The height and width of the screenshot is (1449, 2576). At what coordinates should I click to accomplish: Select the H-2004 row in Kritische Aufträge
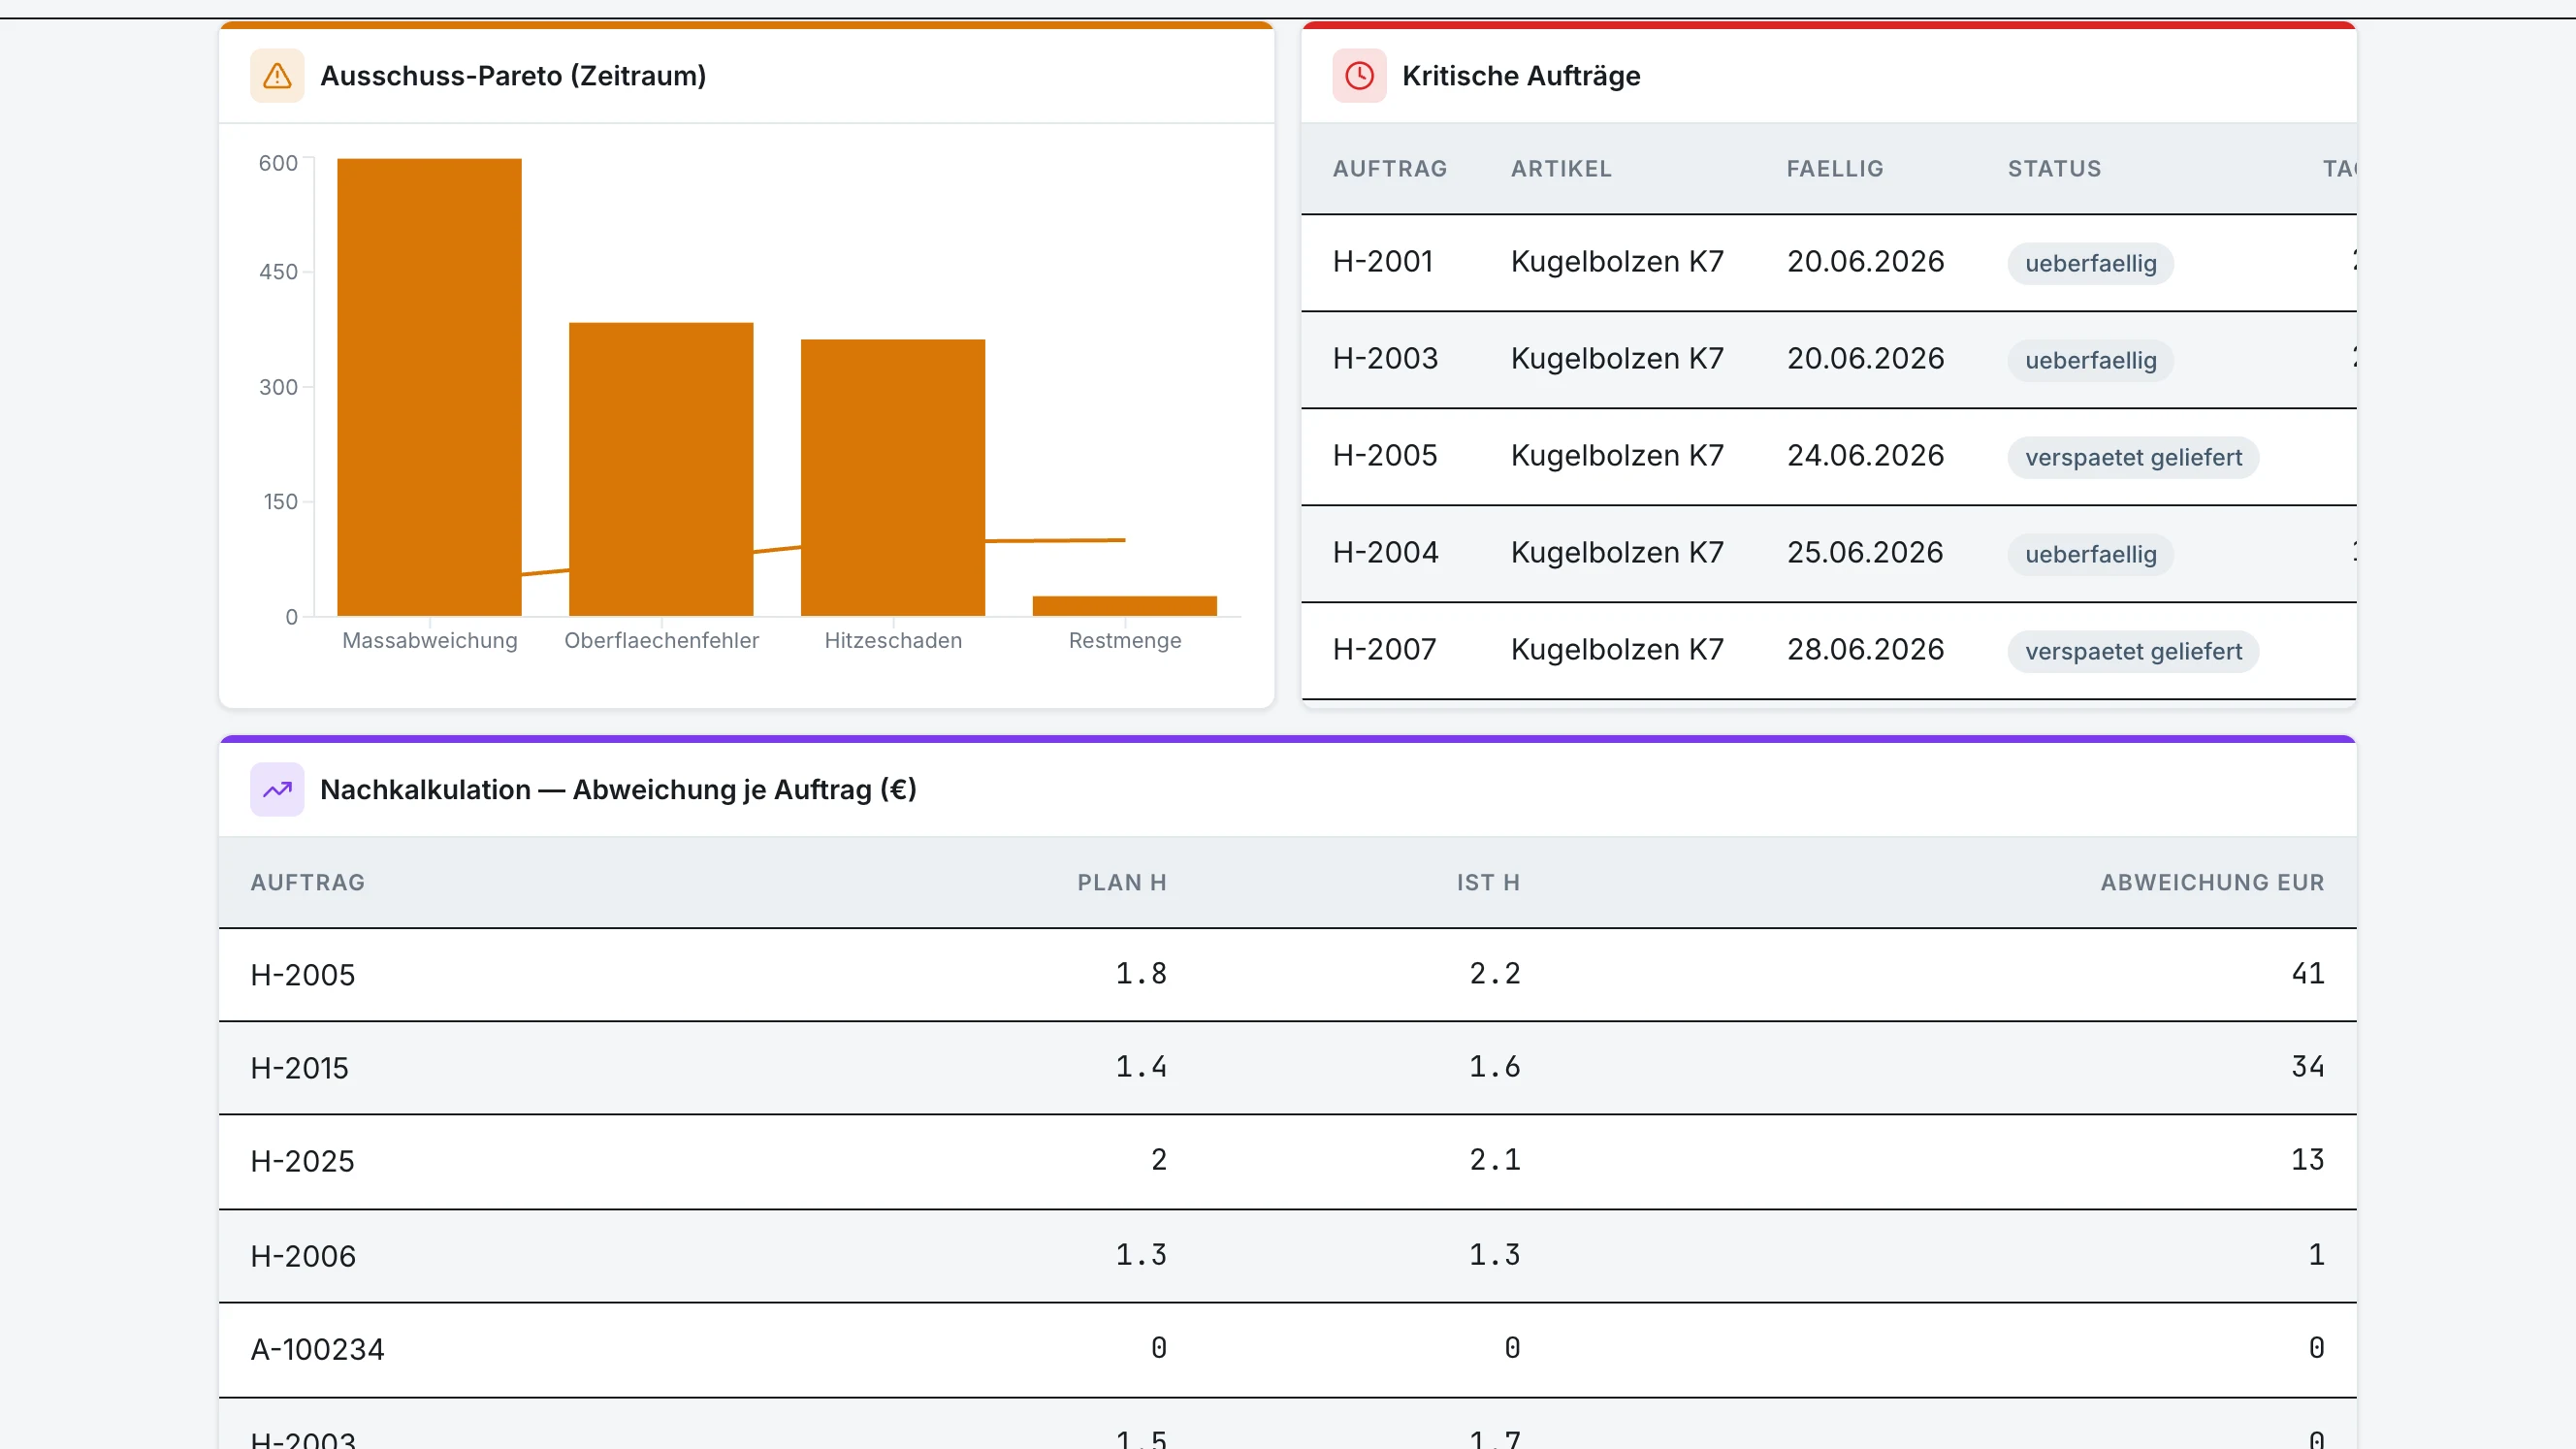tap(1828, 553)
